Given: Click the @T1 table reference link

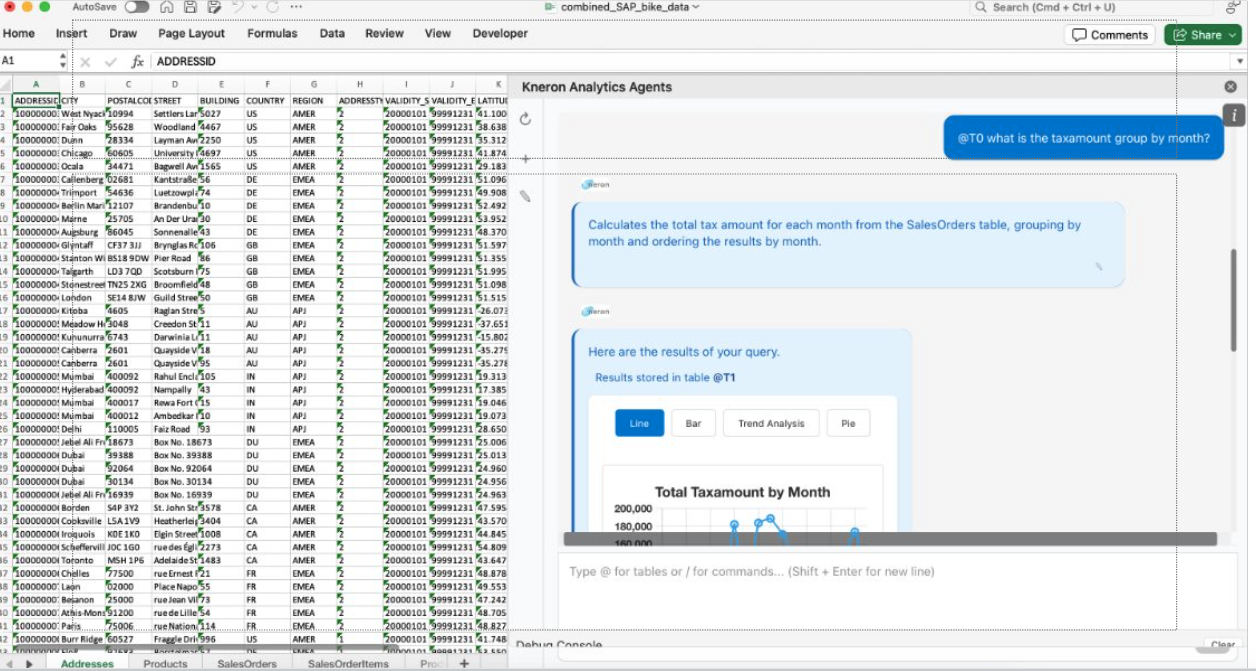Looking at the screenshot, I should [x=724, y=378].
